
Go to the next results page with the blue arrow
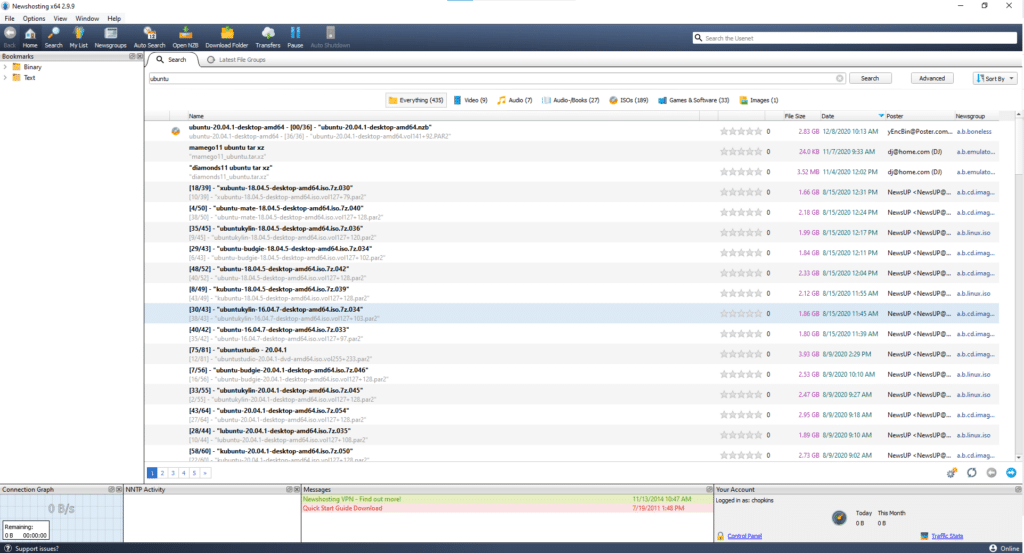tap(1011, 473)
